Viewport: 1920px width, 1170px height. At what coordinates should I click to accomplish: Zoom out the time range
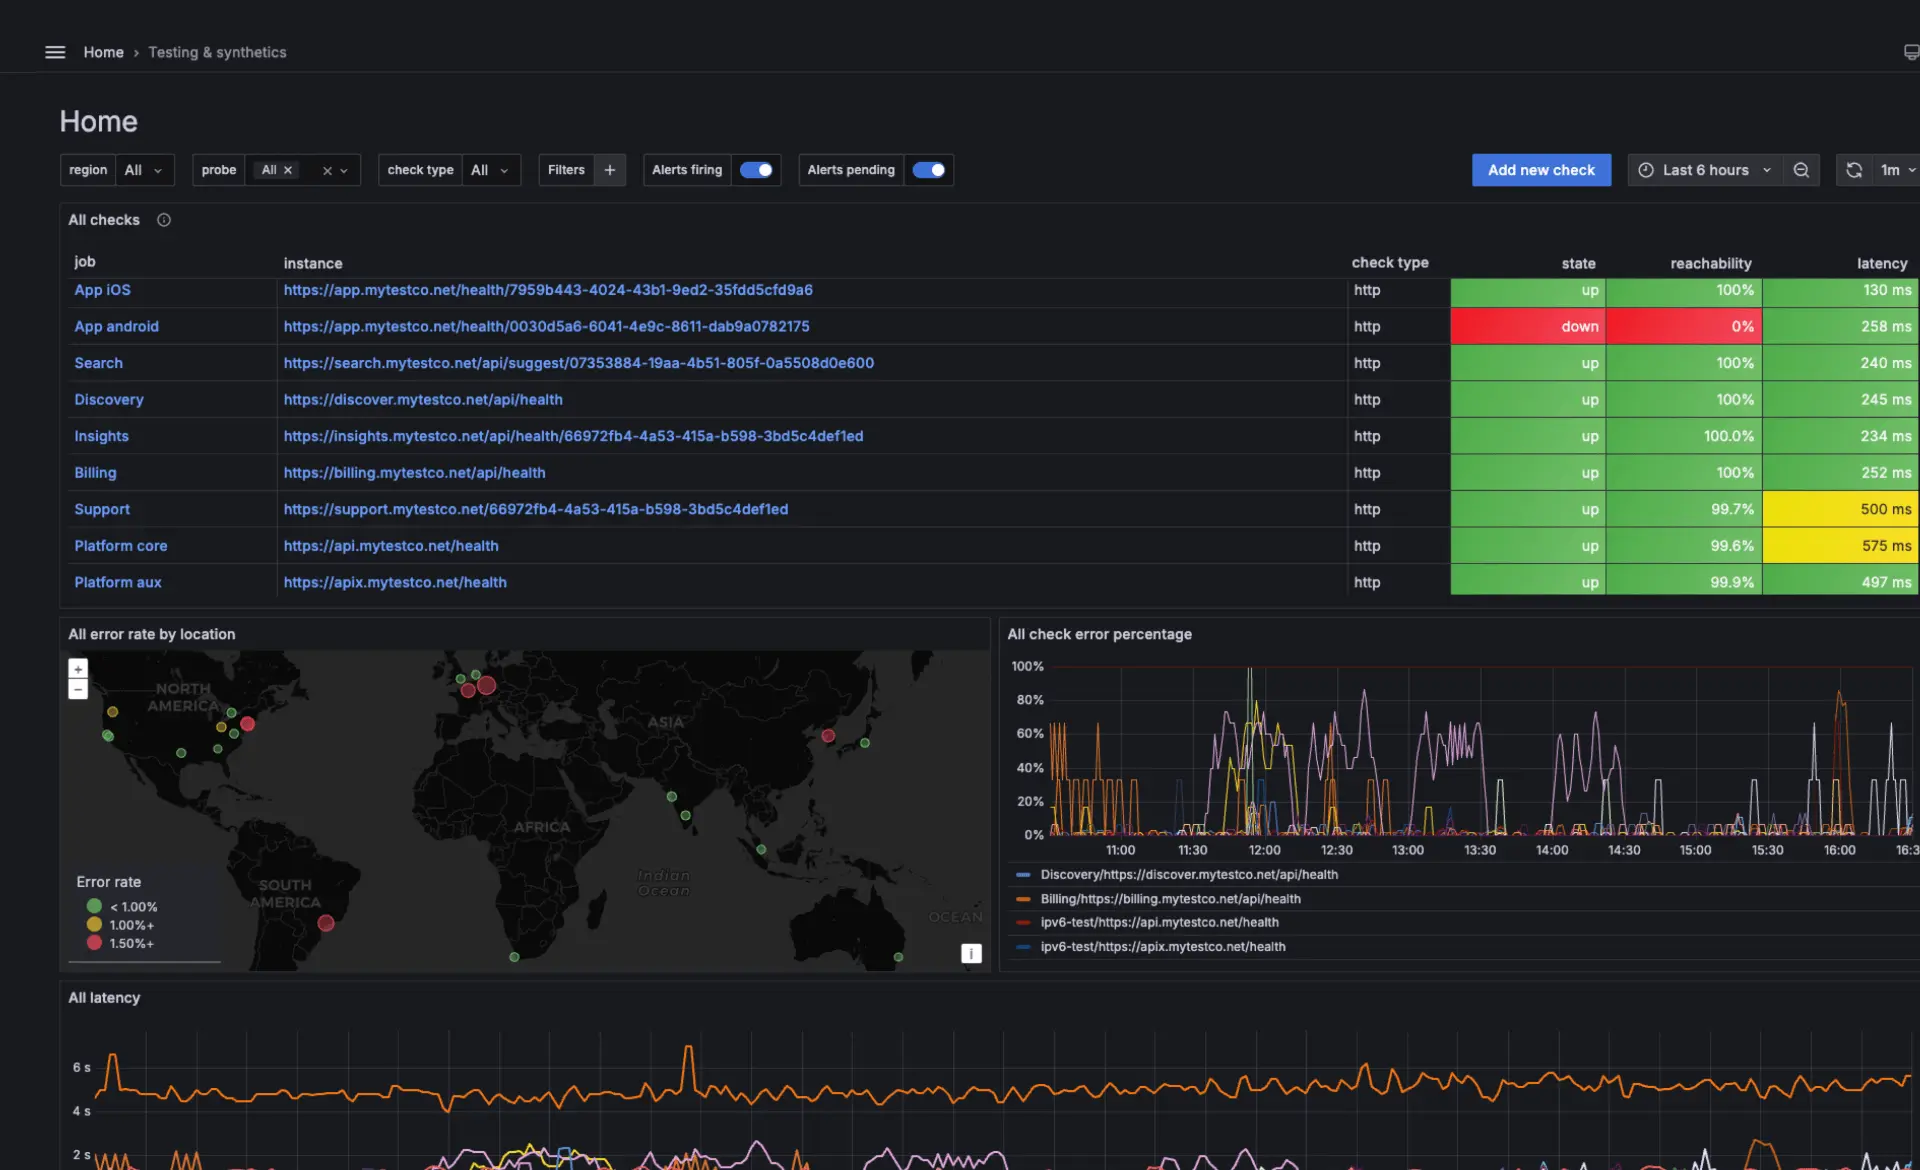(1801, 170)
